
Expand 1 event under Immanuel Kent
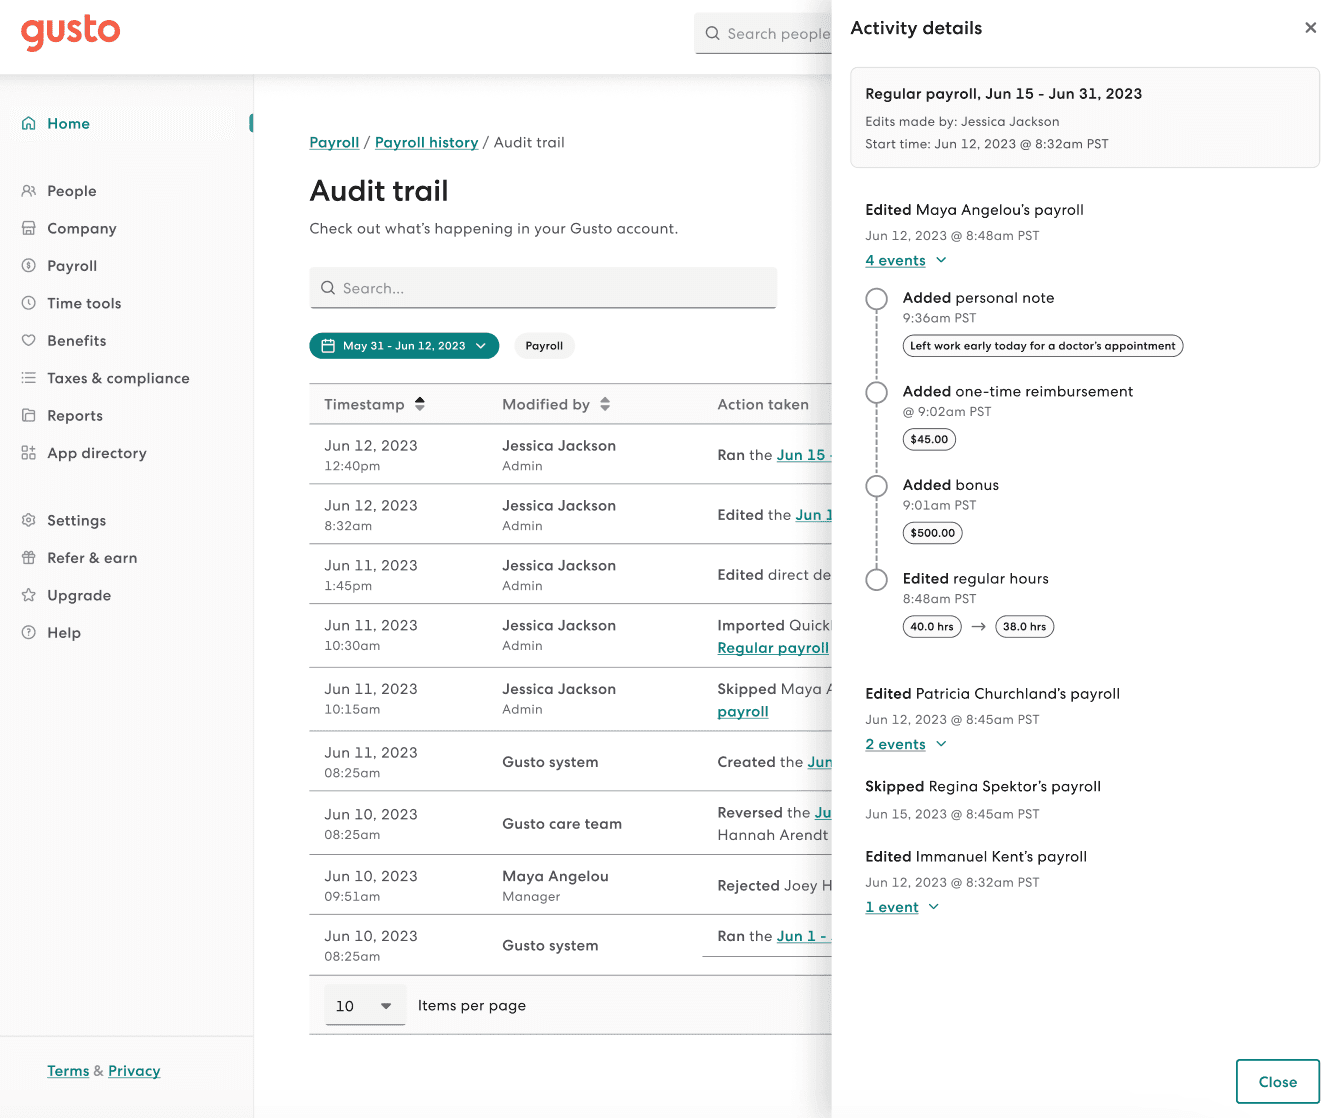tap(902, 907)
